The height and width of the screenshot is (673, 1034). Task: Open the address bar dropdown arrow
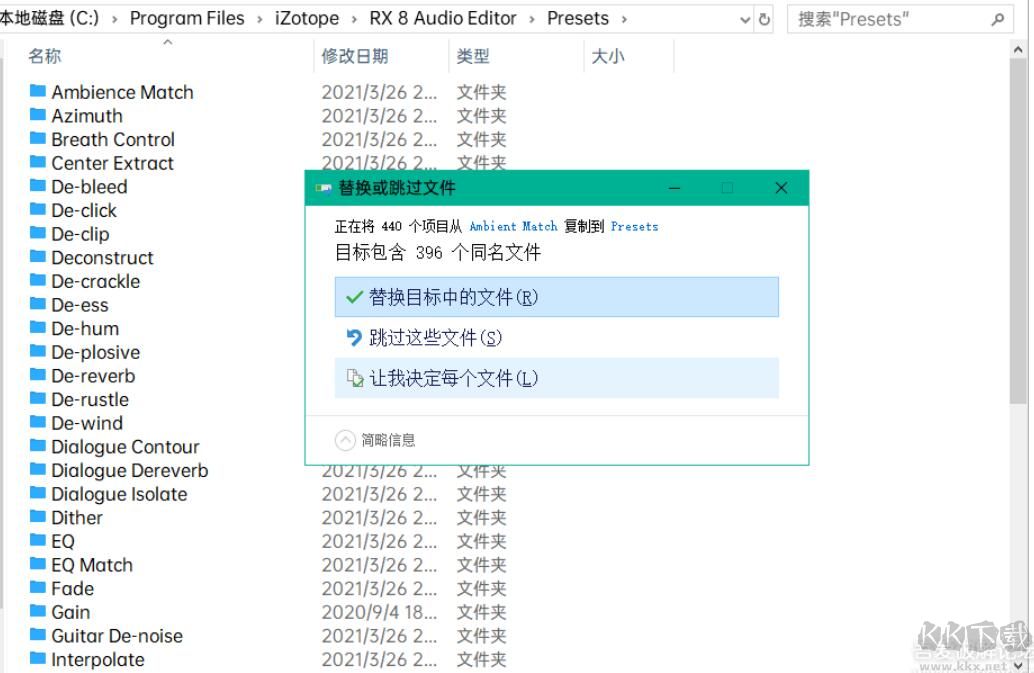coord(744,19)
